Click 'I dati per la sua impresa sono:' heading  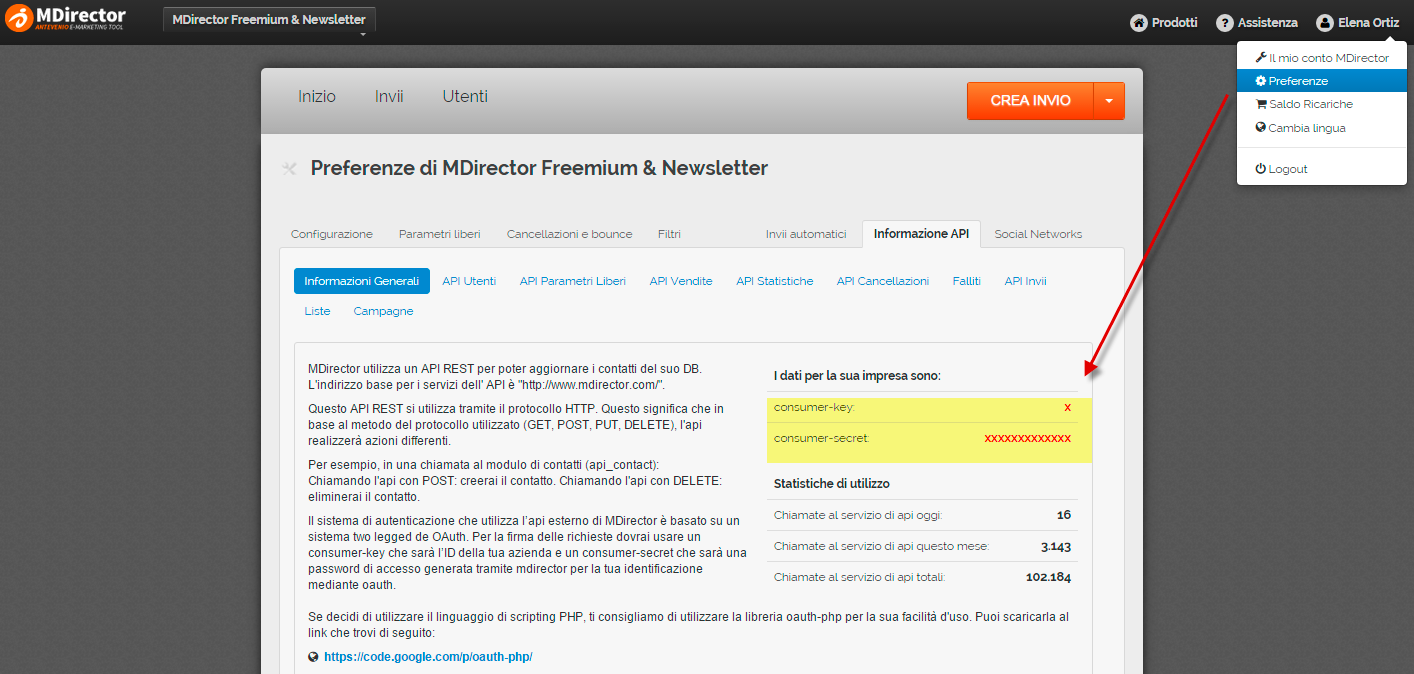(x=857, y=376)
